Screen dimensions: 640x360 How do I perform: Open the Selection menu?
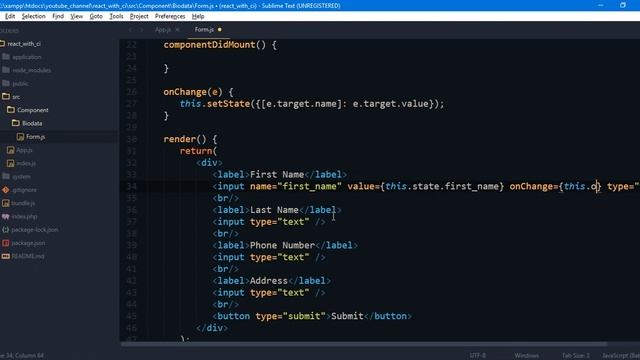click(33, 16)
